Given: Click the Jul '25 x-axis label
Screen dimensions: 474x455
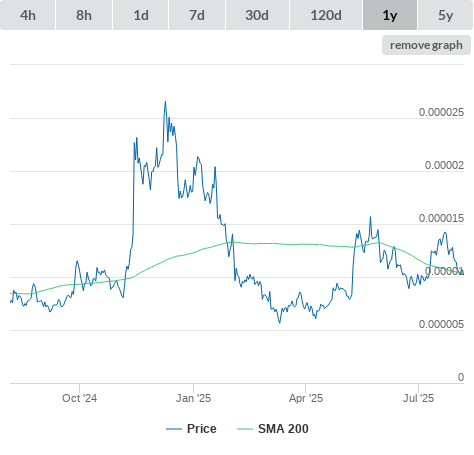Looking at the screenshot, I should (x=418, y=398).
